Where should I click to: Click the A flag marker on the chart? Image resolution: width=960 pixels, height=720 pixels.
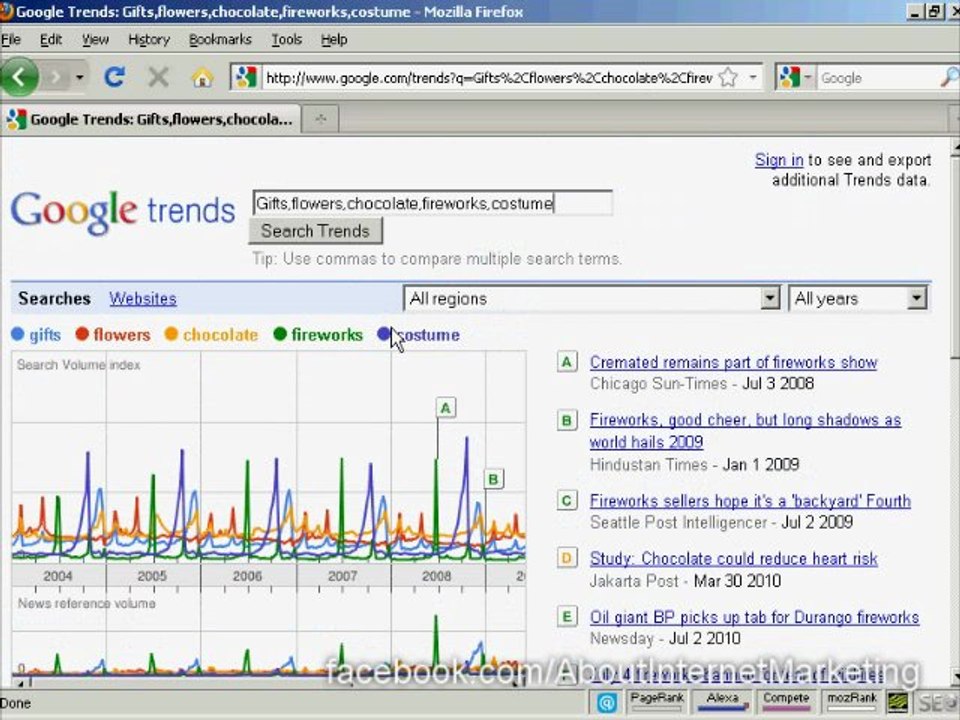click(446, 408)
